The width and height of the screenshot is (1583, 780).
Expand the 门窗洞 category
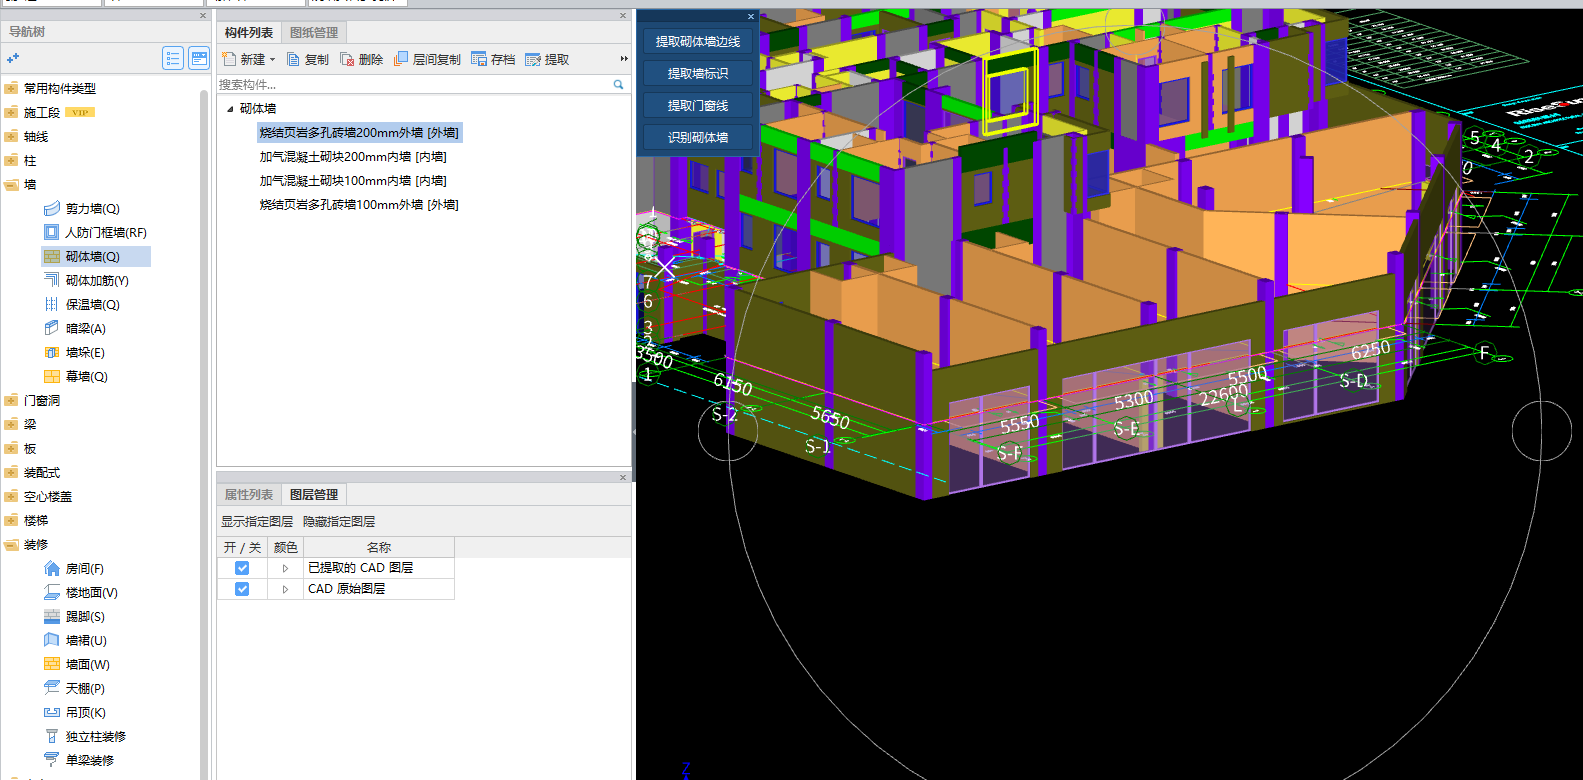11,400
